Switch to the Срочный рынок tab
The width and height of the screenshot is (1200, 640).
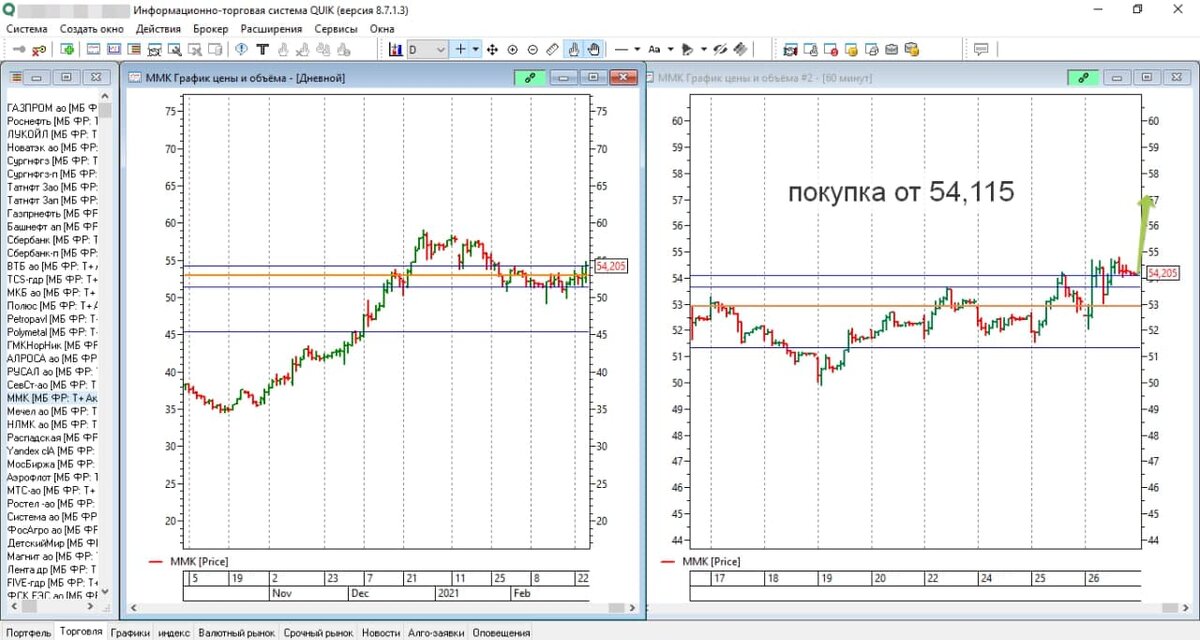[318, 632]
